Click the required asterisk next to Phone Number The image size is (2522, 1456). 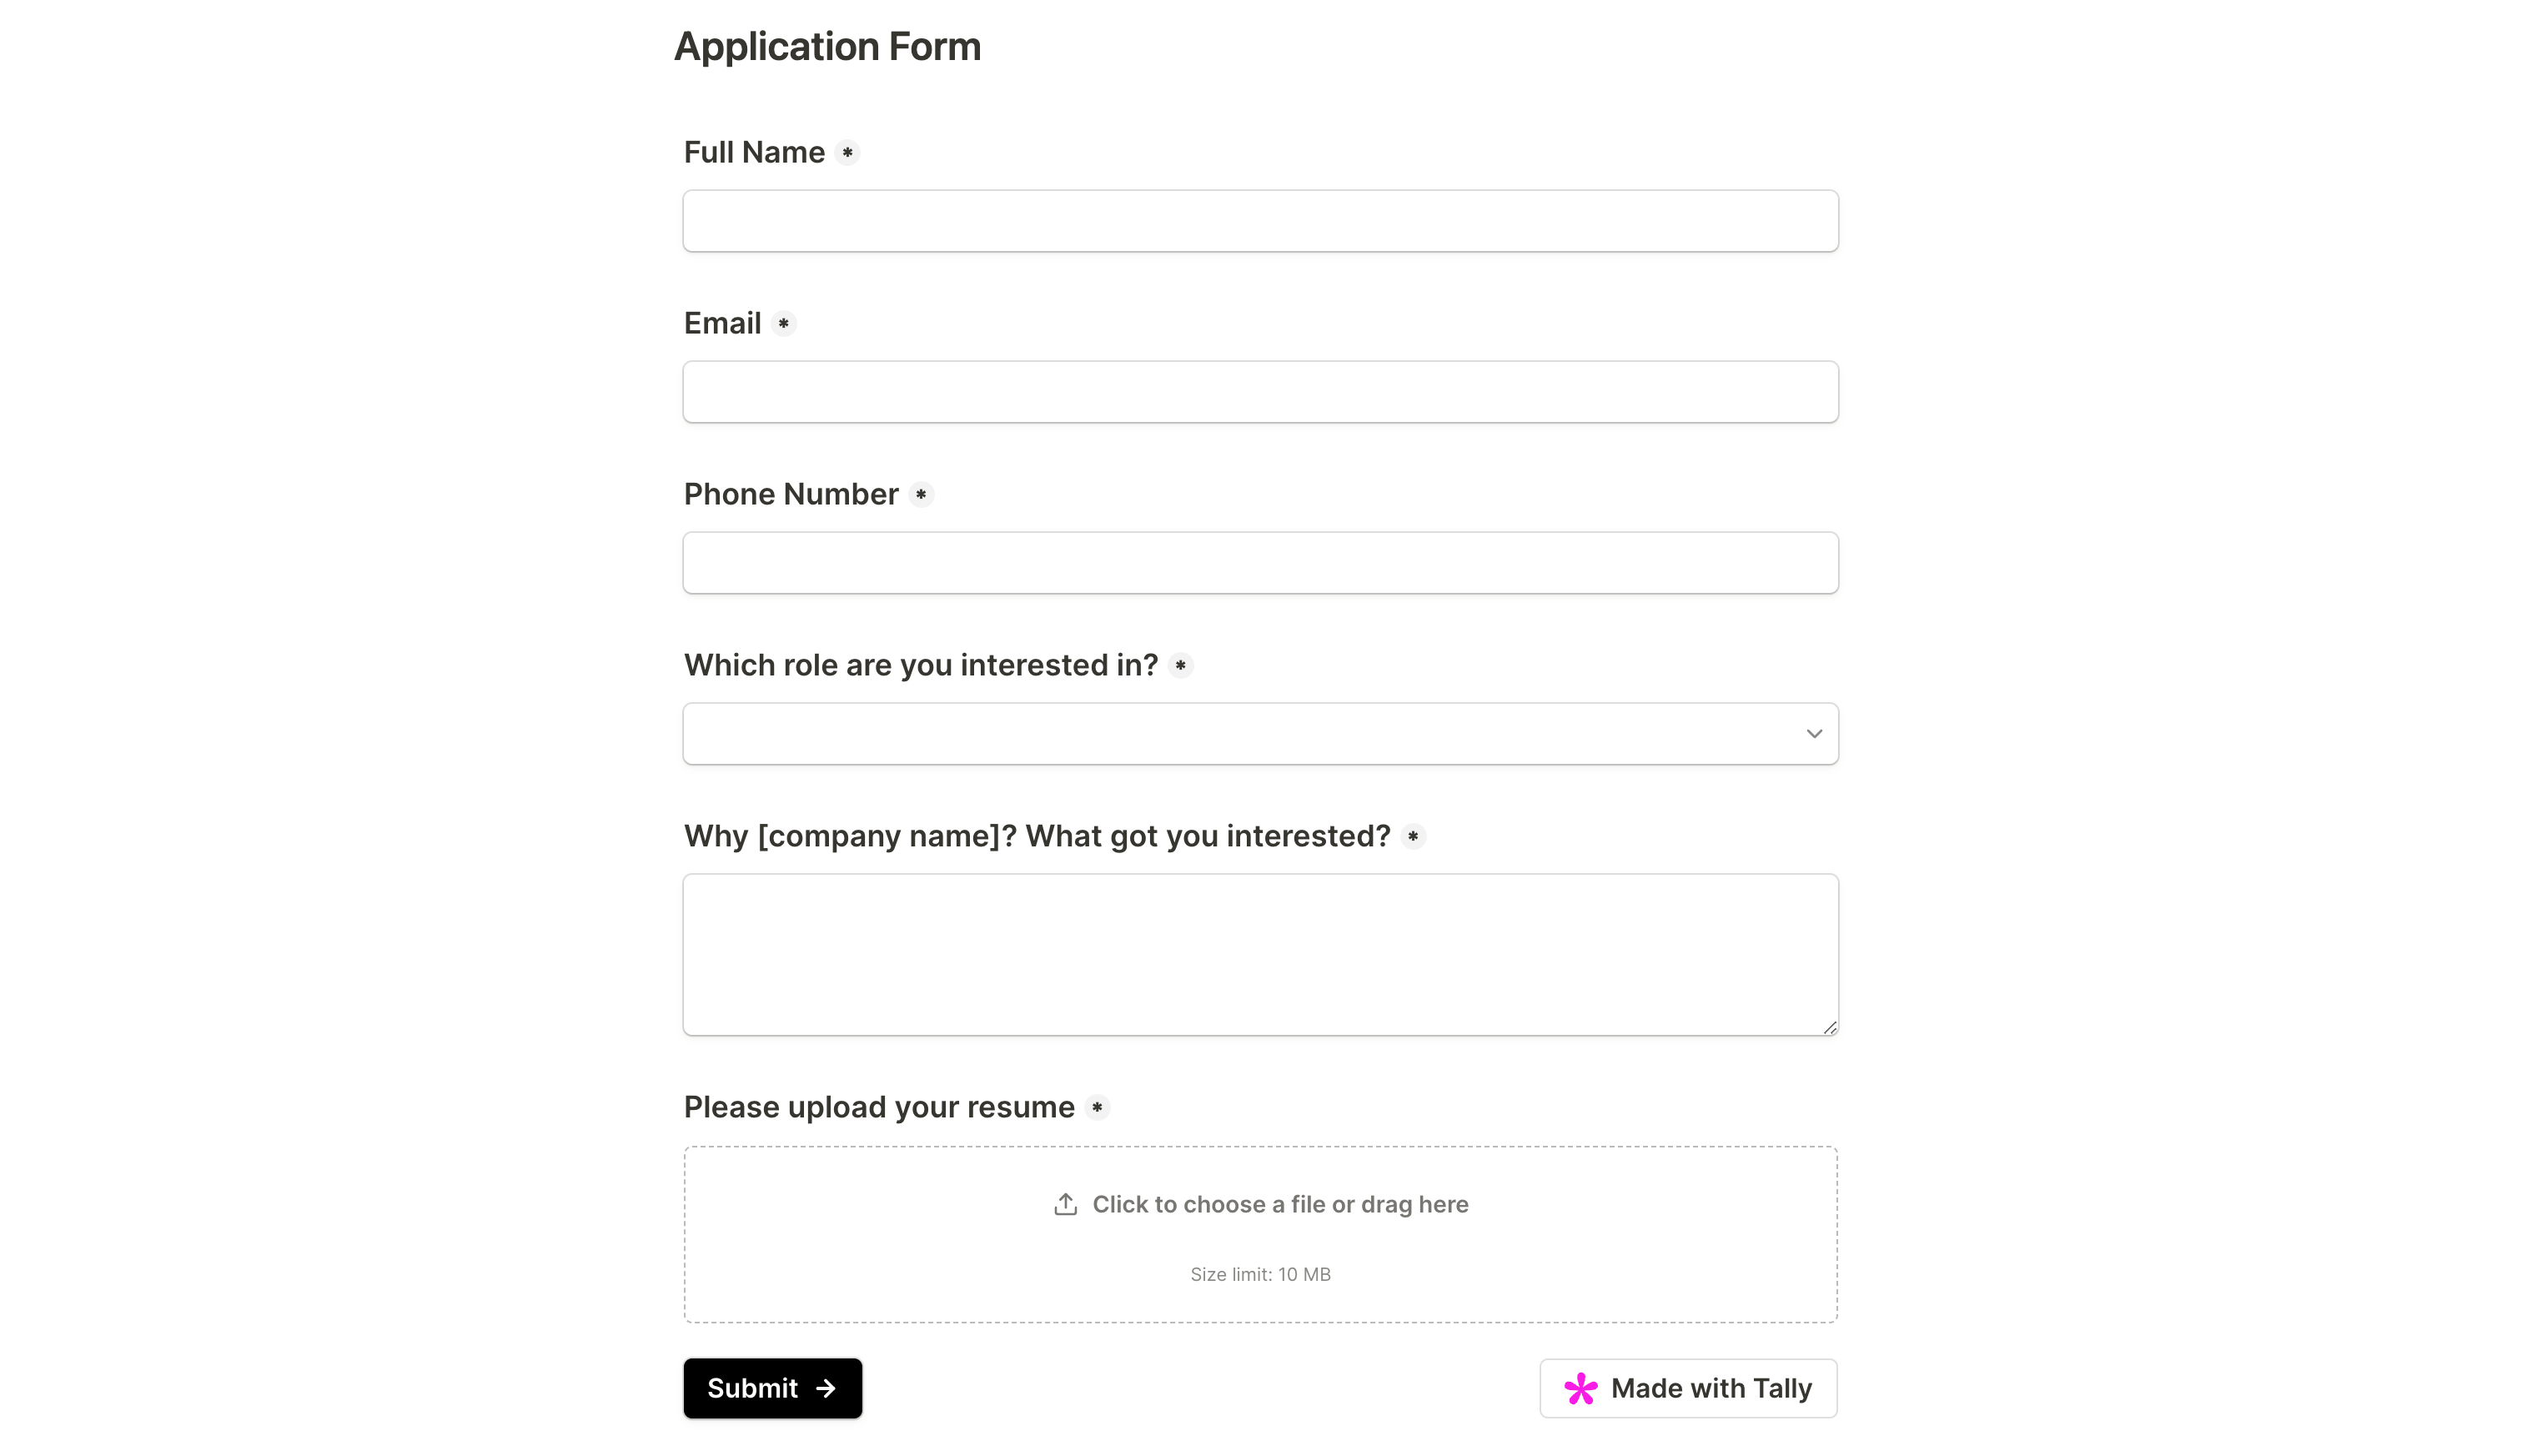(x=921, y=494)
